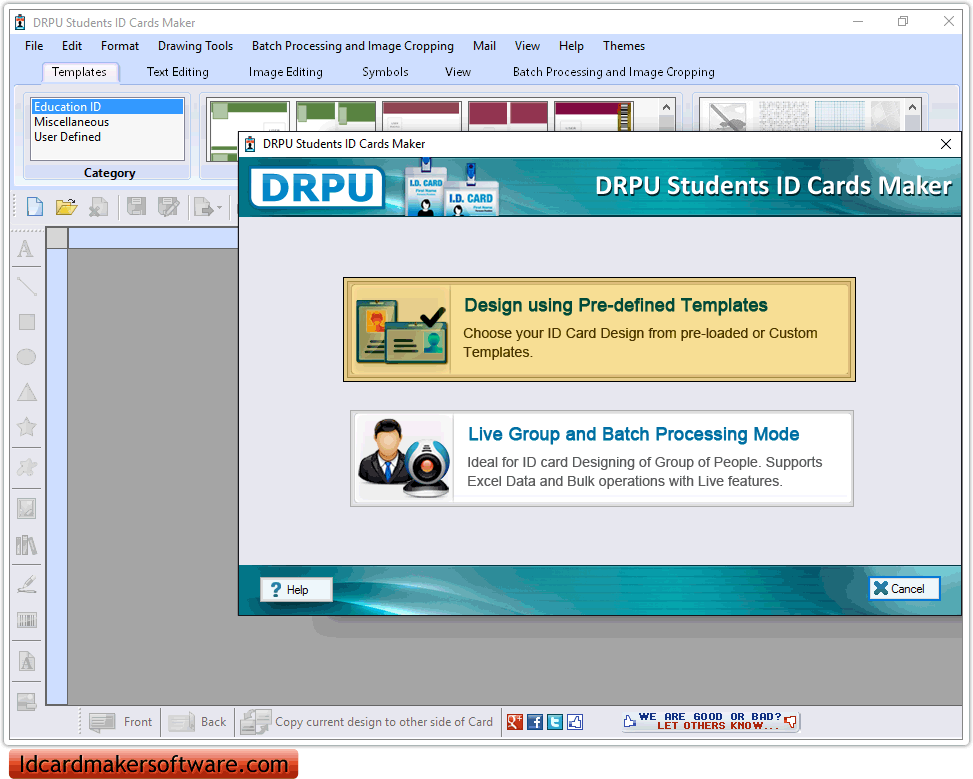Switch to the Symbols tab
Image resolution: width=973 pixels, height=779 pixels.
385,72
